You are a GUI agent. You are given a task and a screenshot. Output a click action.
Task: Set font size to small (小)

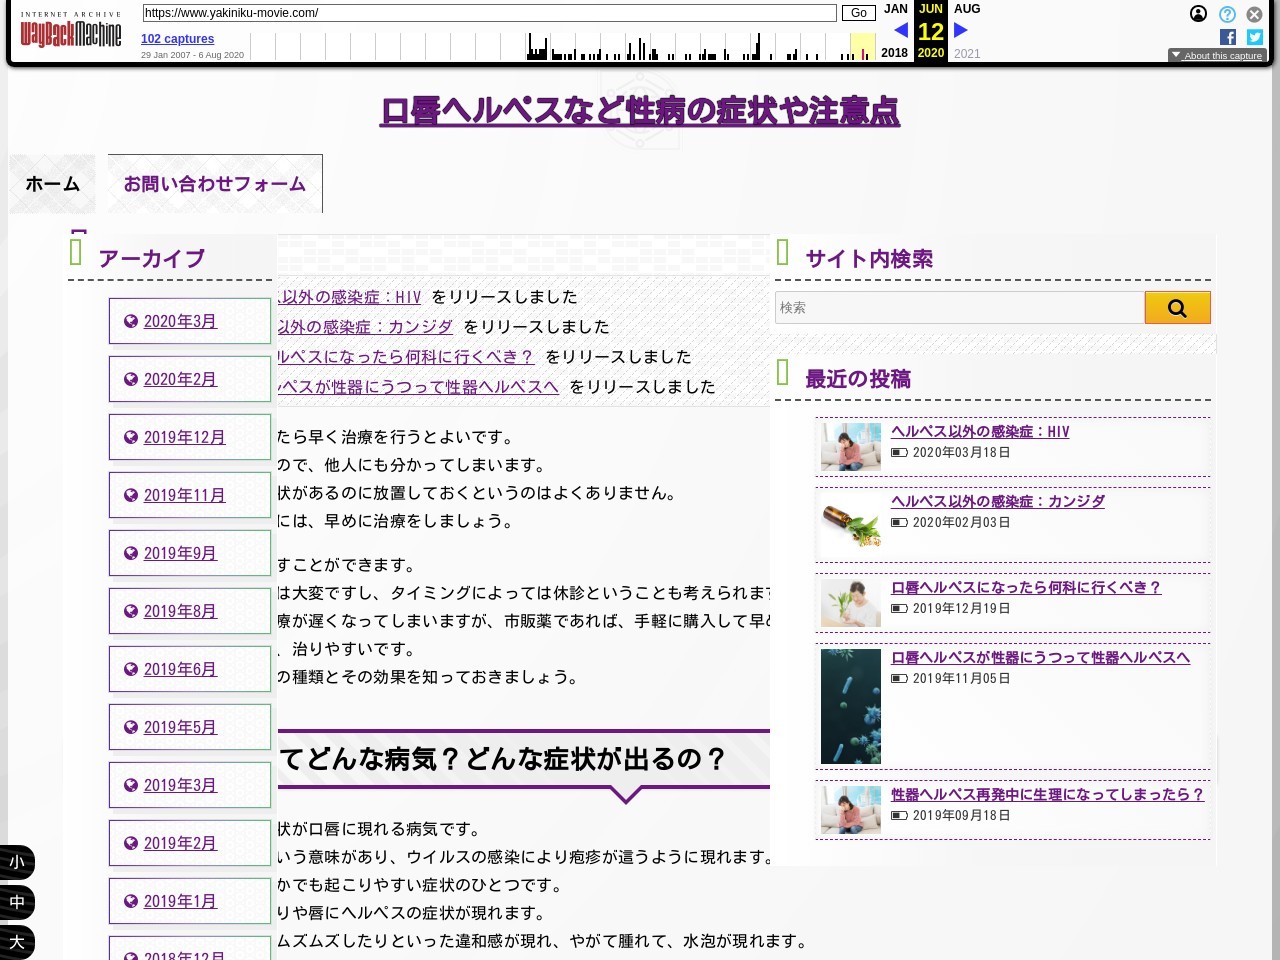point(17,862)
